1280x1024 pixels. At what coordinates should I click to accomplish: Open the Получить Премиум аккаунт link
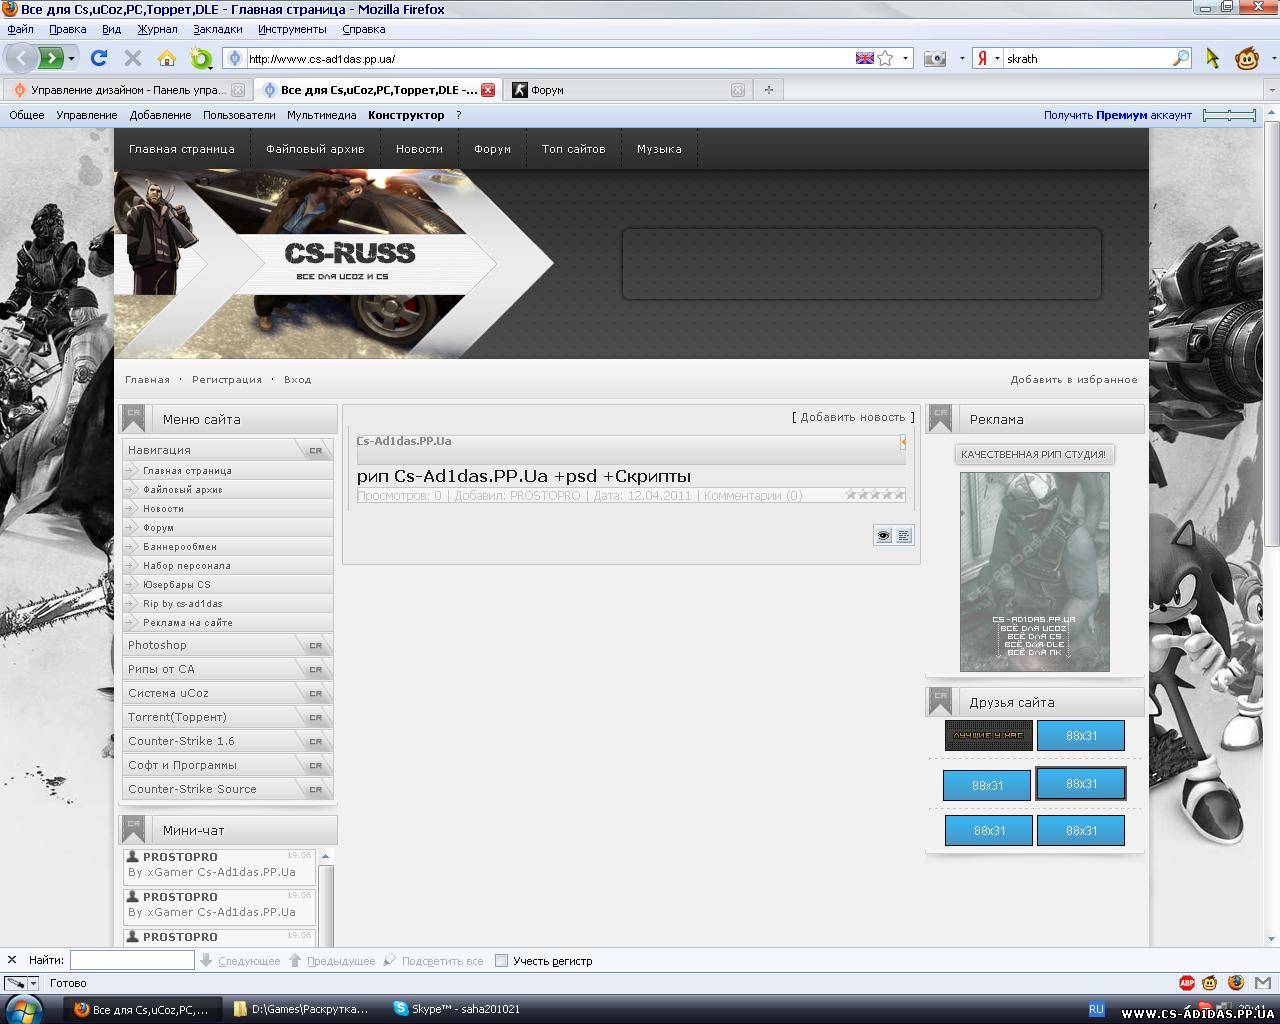coord(1118,115)
